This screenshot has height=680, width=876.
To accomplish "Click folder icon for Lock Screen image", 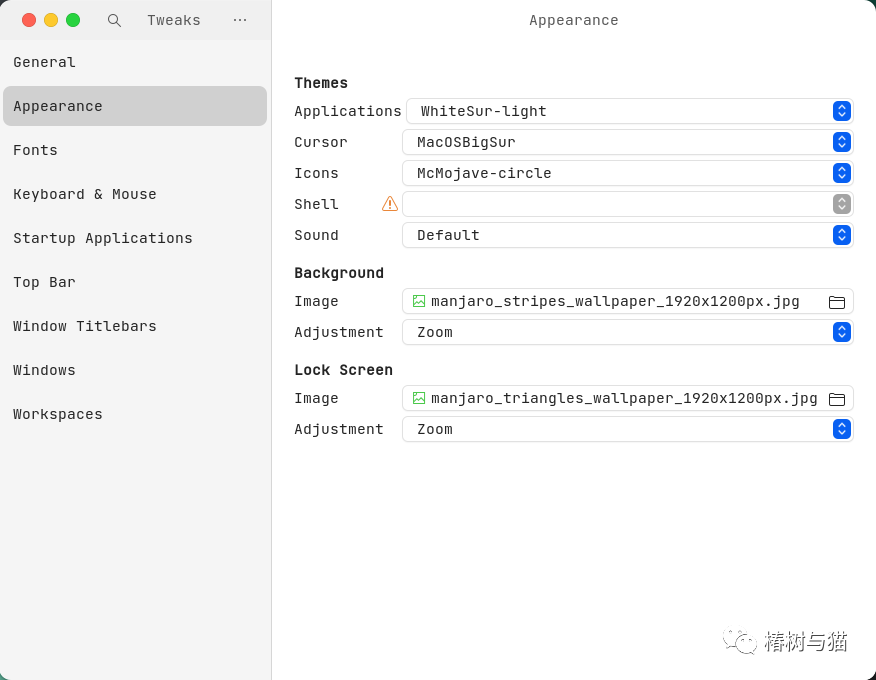I will pyautogui.click(x=837, y=399).
